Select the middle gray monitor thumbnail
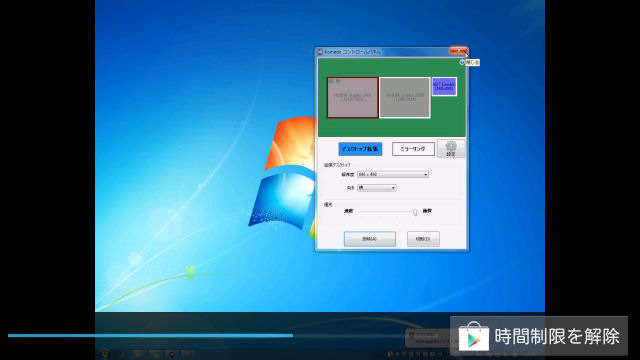Image resolution: width=640 pixels, height=360 pixels. pyautogui.click(x=404, y=98)
